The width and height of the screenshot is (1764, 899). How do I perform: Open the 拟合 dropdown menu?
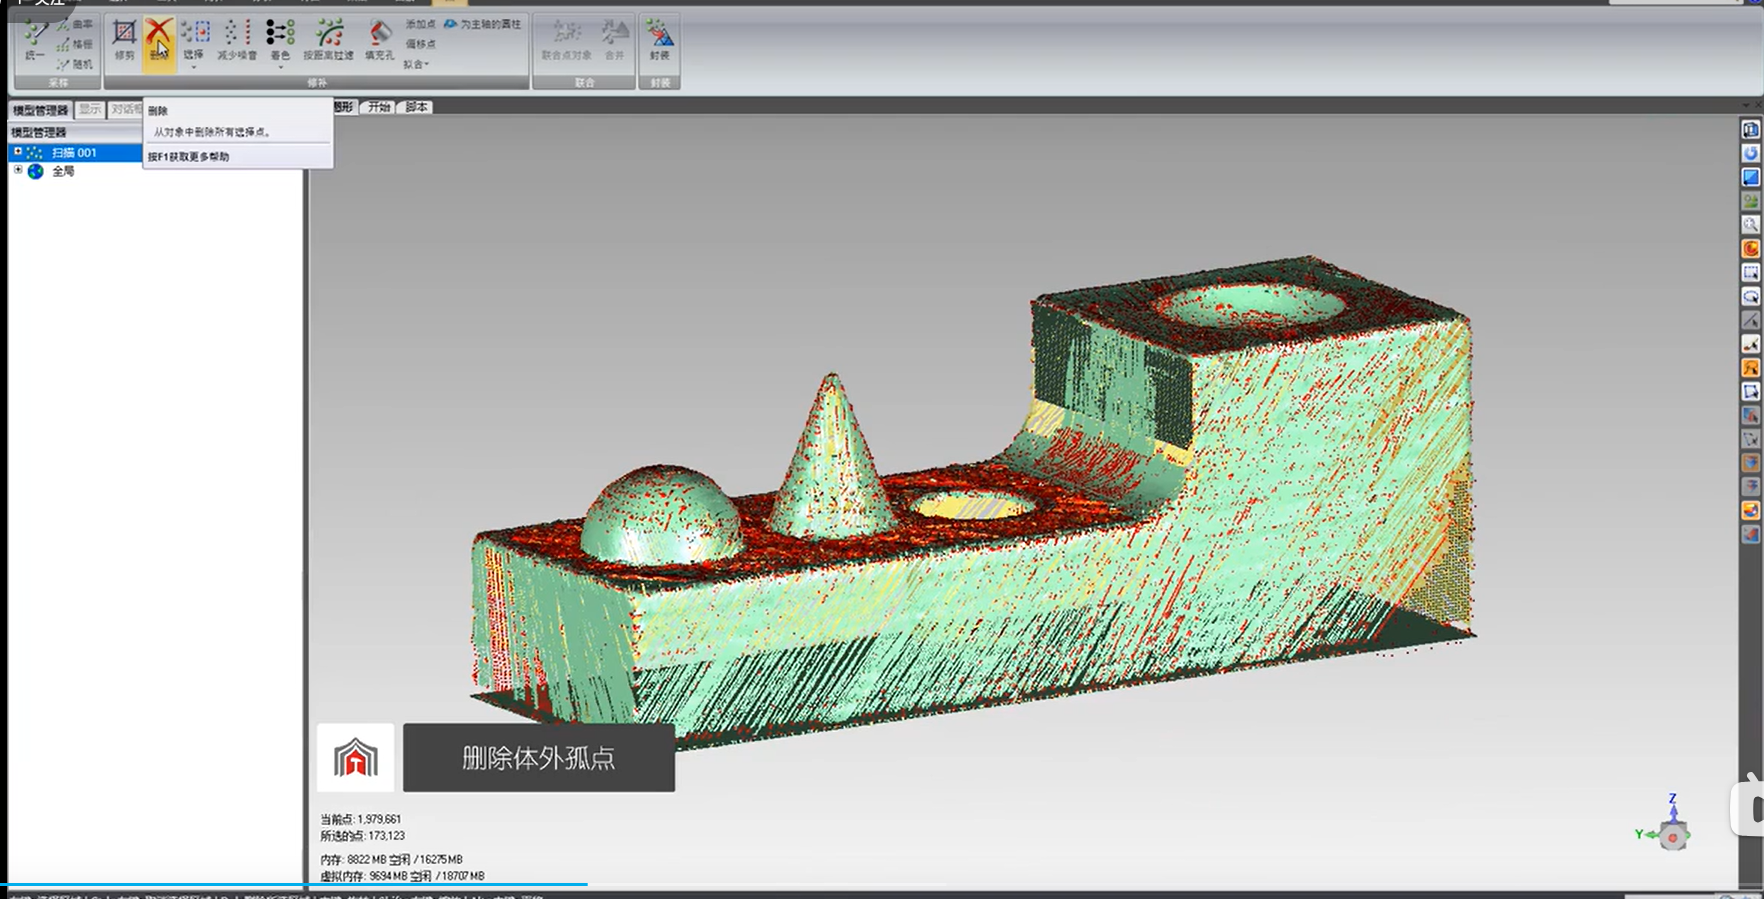416,64
